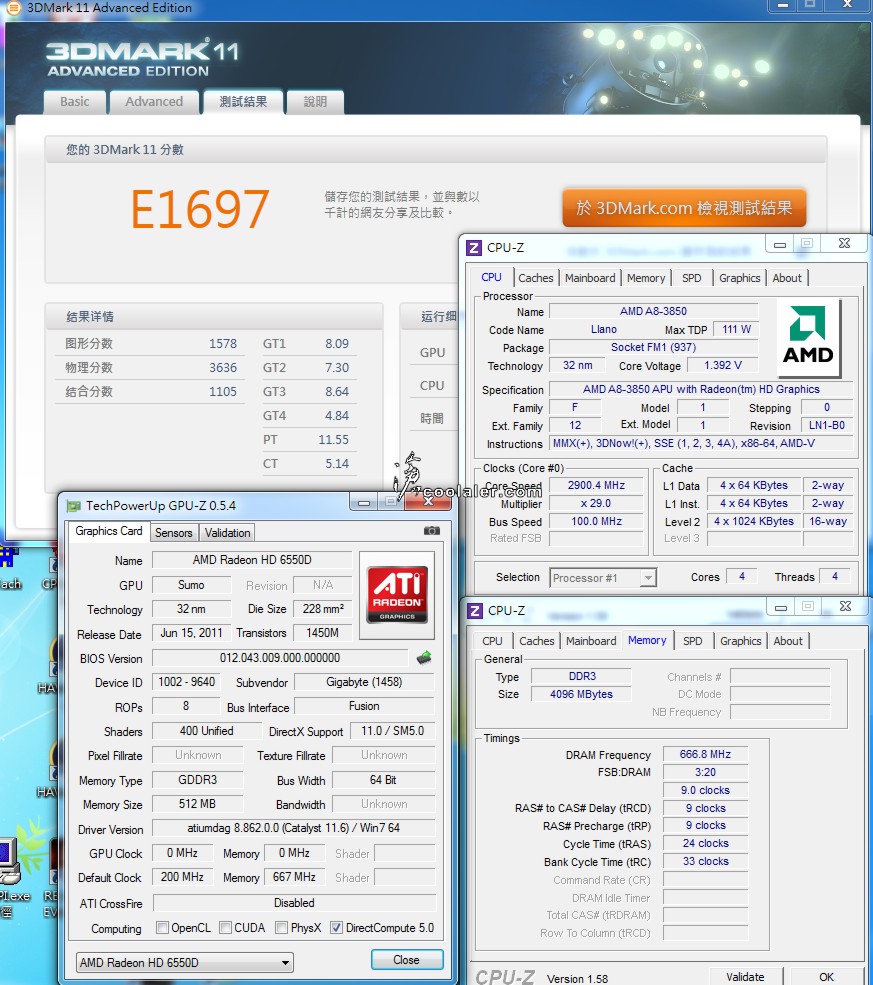The image size is (873, 985).
Task: Open the AMD Radeon HD 6550D dropdown
Action: (185, 962)
